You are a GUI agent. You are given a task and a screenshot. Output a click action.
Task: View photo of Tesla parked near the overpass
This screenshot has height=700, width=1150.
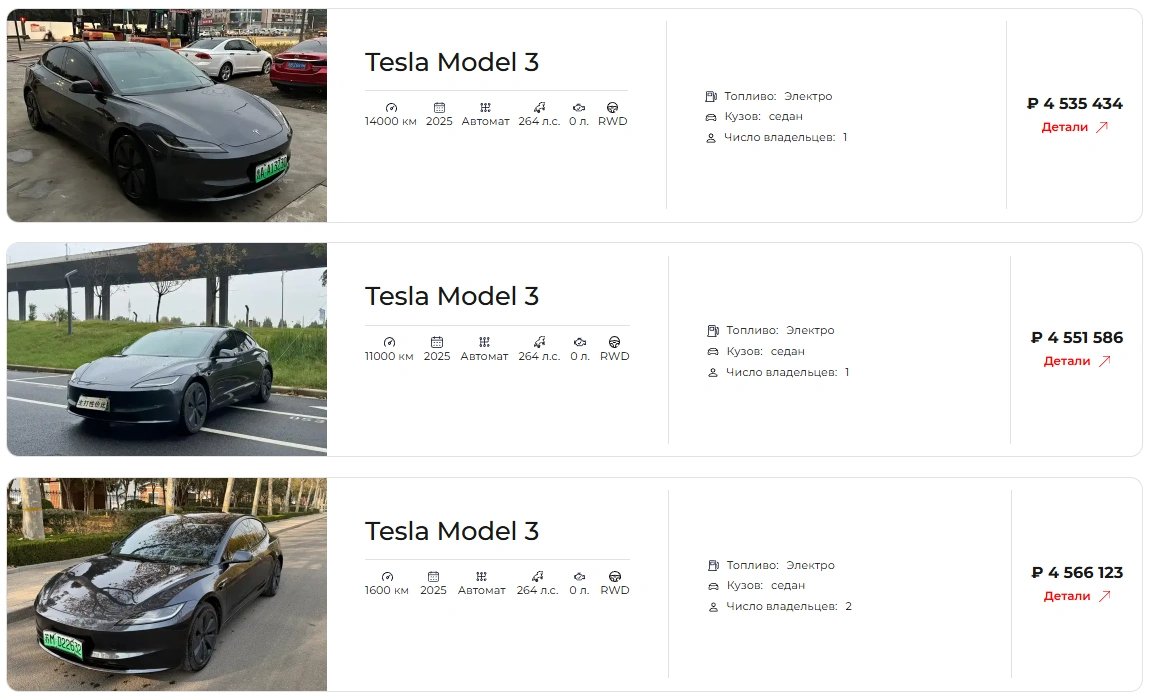tap(166, 349)
